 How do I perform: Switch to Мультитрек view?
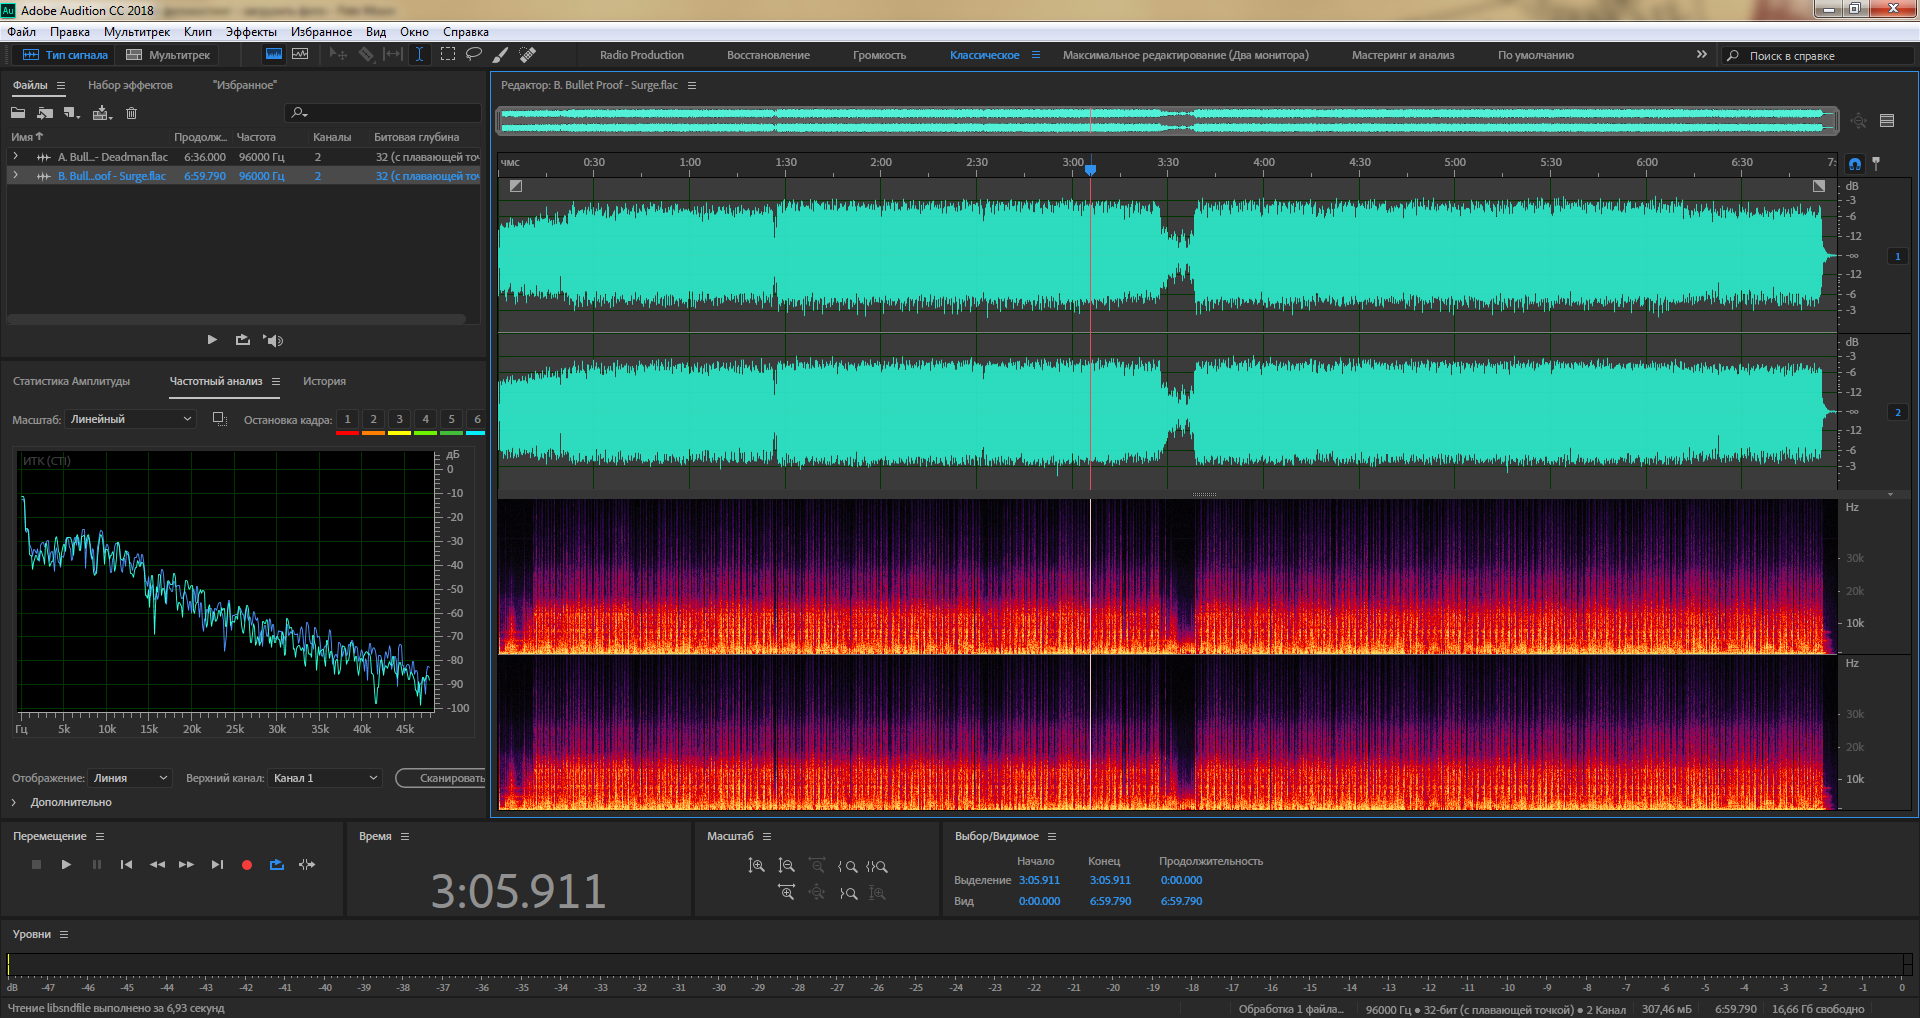coord(168,55)
